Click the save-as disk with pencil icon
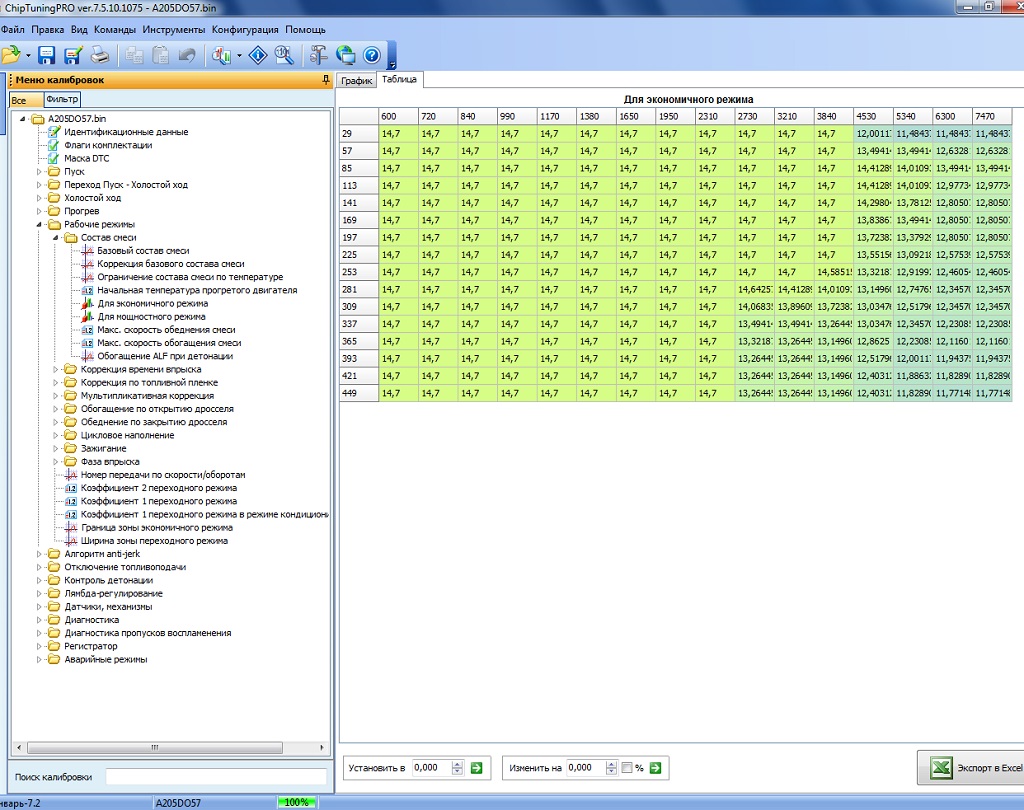The image size is (1024, 810). (73, 56)
